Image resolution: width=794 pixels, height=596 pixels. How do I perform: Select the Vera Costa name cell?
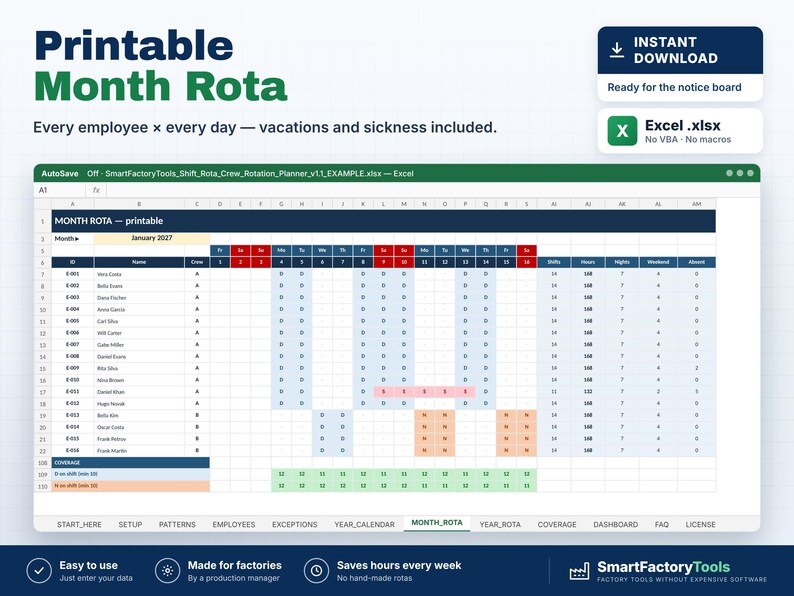pyautogui.click(x=139, y=274)
